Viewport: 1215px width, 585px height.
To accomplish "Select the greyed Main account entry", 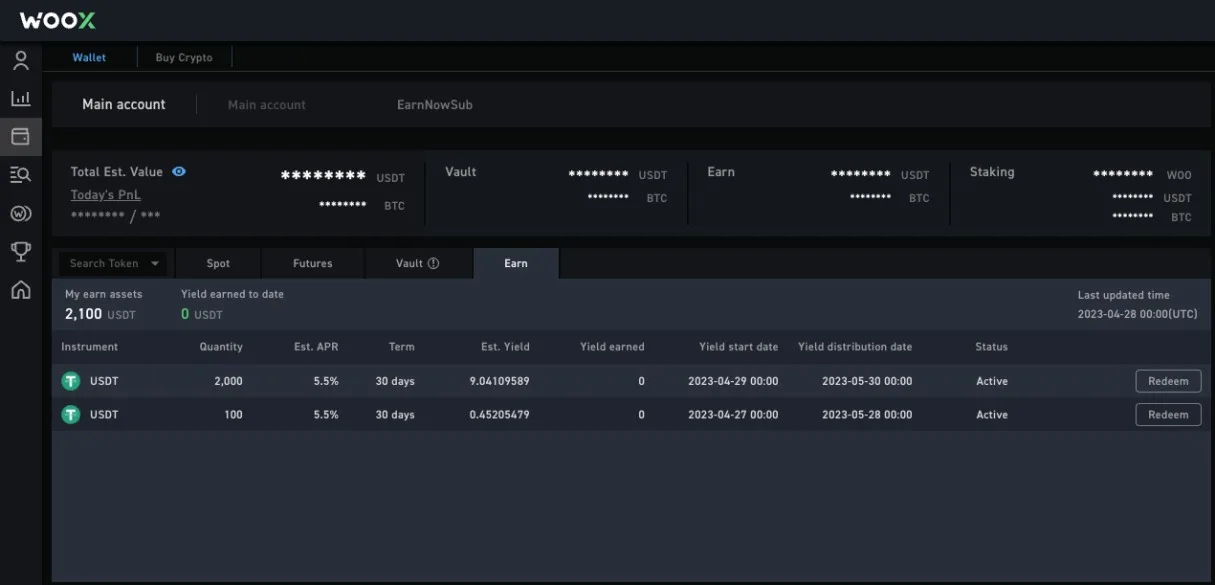I will [267, 105].
